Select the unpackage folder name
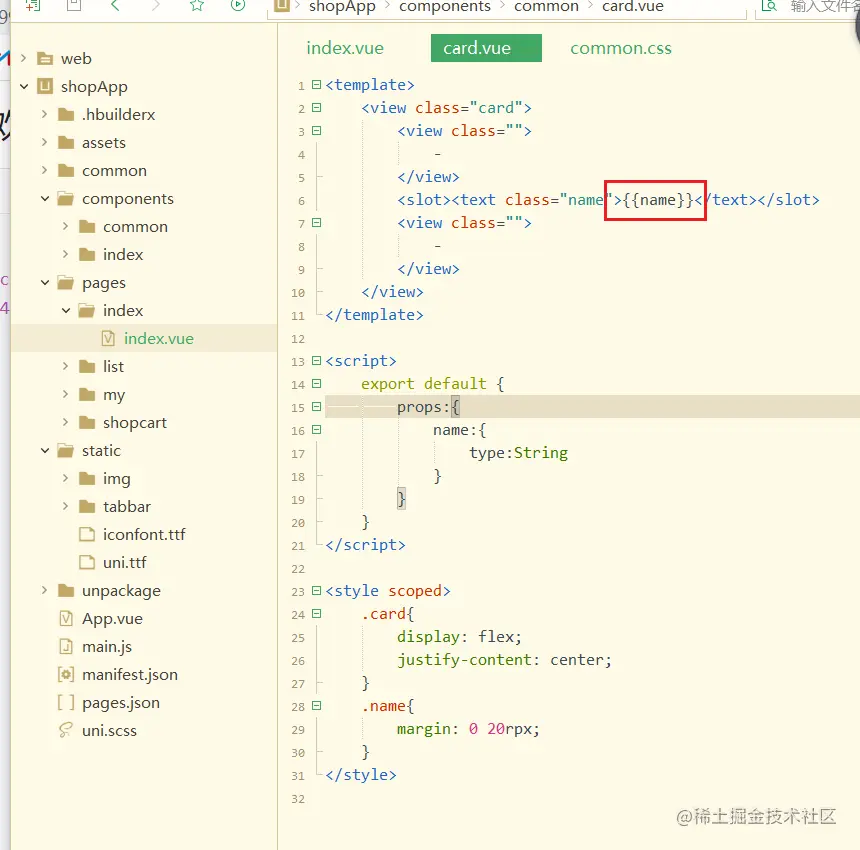The image size is (860, 850). click(x=121, y=591)
